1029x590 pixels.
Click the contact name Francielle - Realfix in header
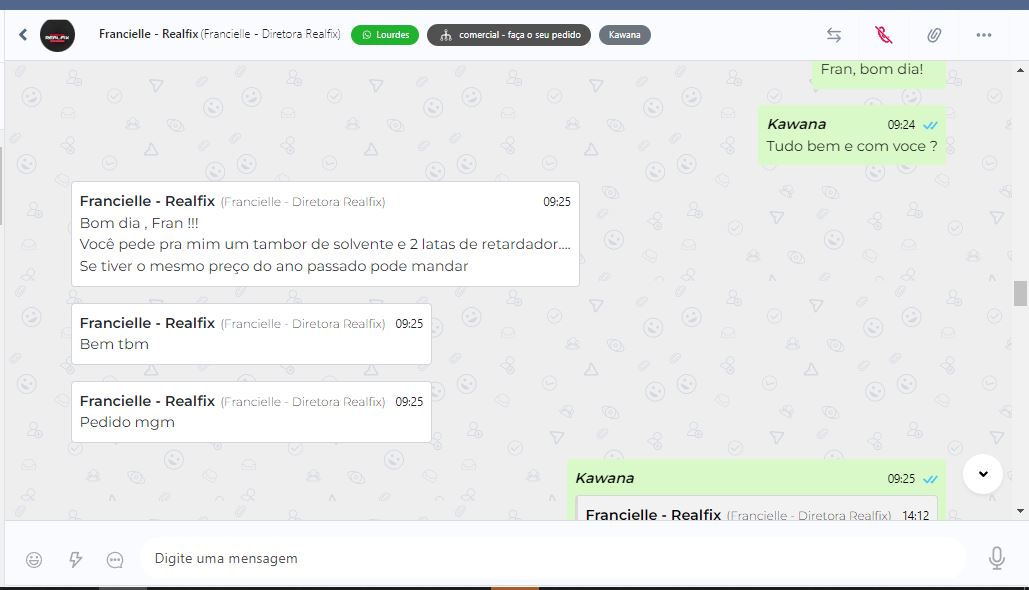pos(147,34)
